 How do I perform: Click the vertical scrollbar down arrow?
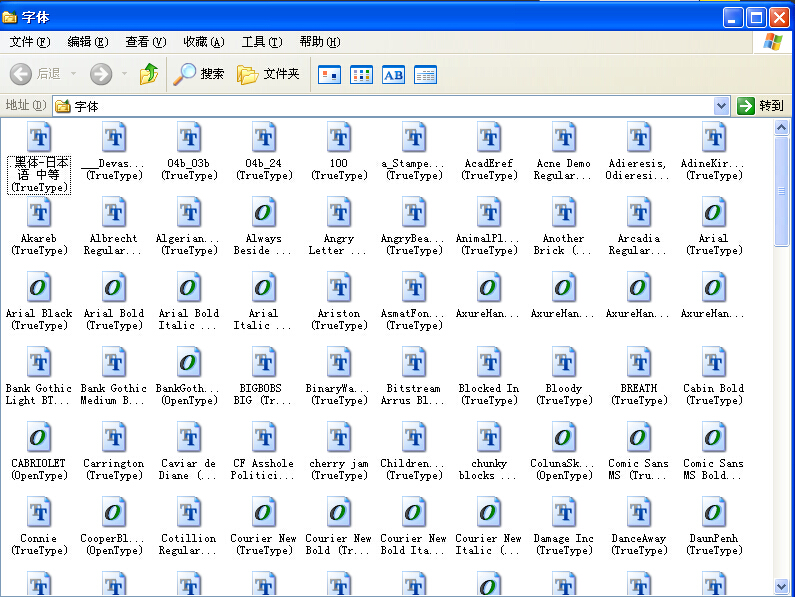coord(782,587)
